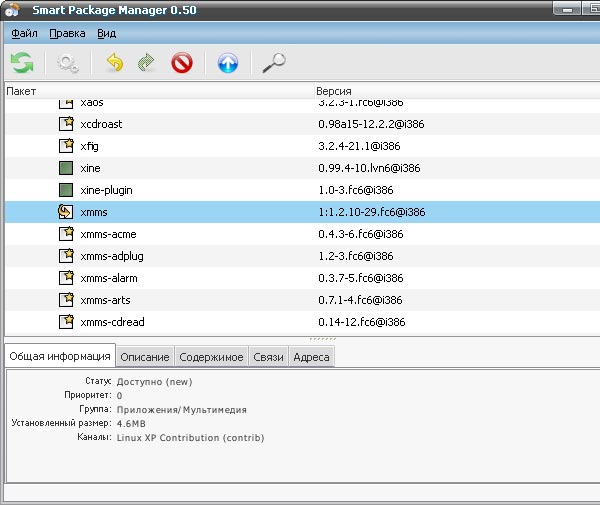Select the xmms package name
The width and height of the screenshot is (600, 505).
(x=94, y=212)
